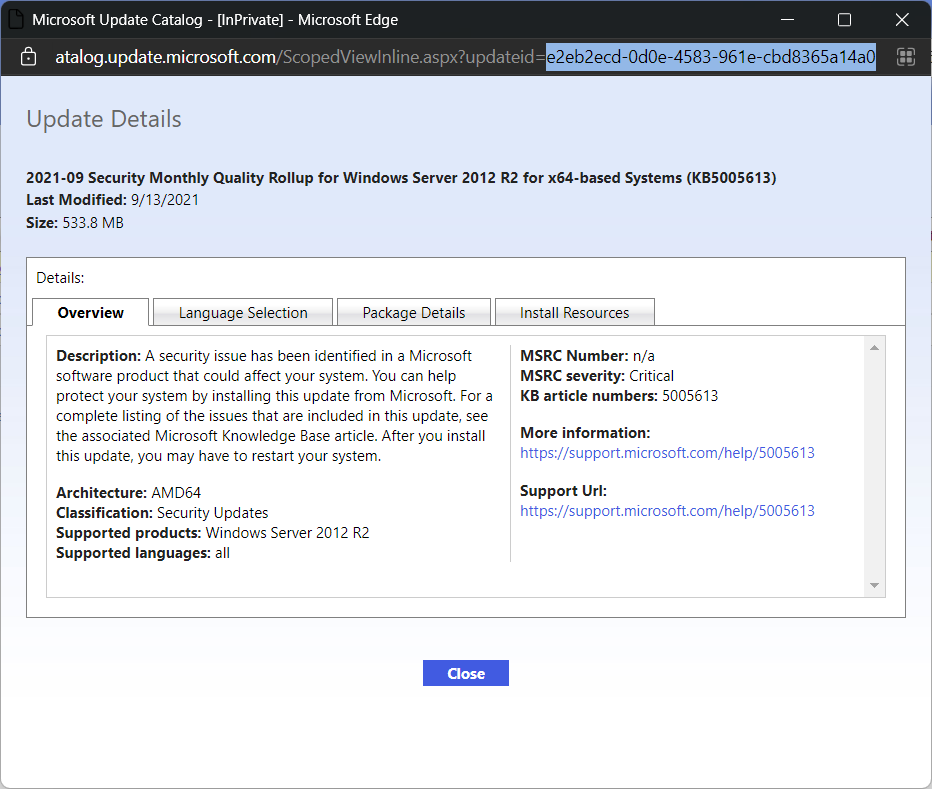The height and width of the screenshot is (789, 932).
Task: Click the Architecture AMD64 text
Action: pos(128,493)
